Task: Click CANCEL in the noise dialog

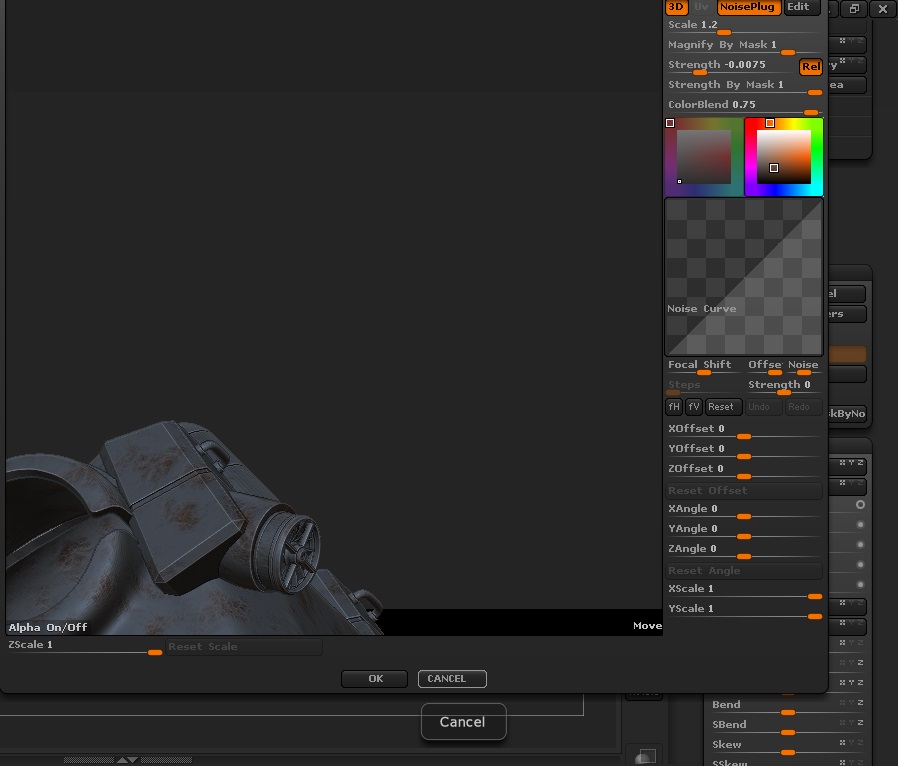Action: tap(452, 678)
